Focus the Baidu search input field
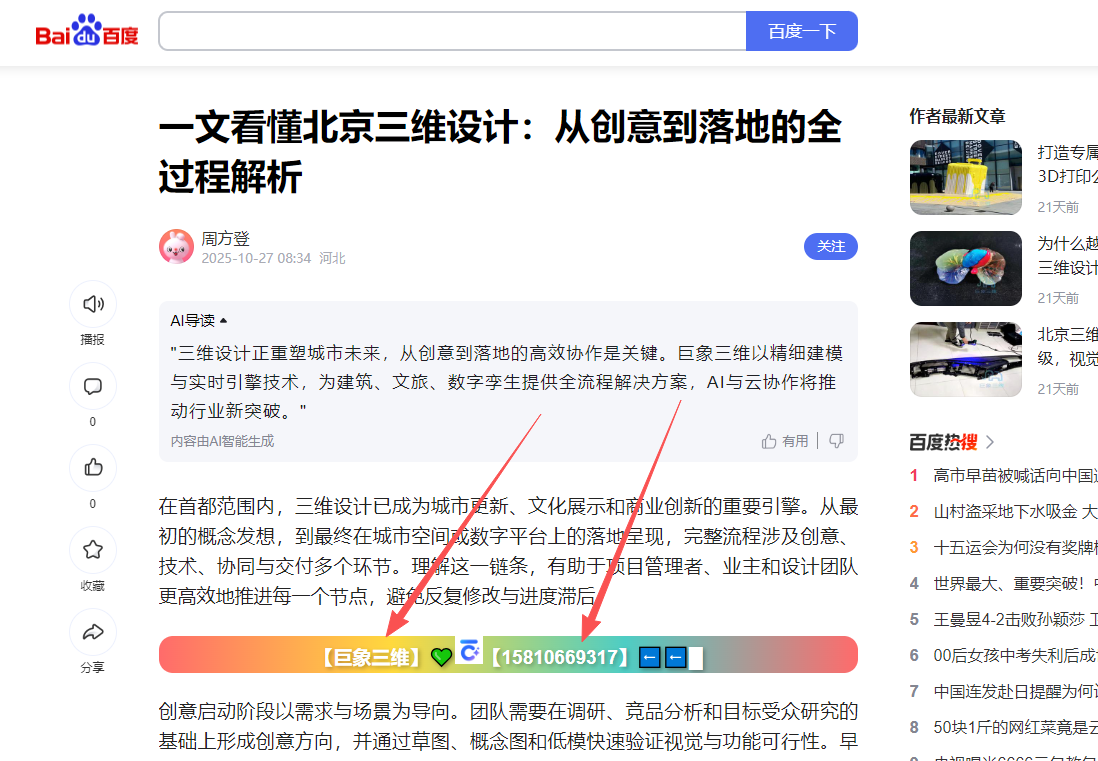The height and width of the screenshot is (761, 1098). coord(452,31)
